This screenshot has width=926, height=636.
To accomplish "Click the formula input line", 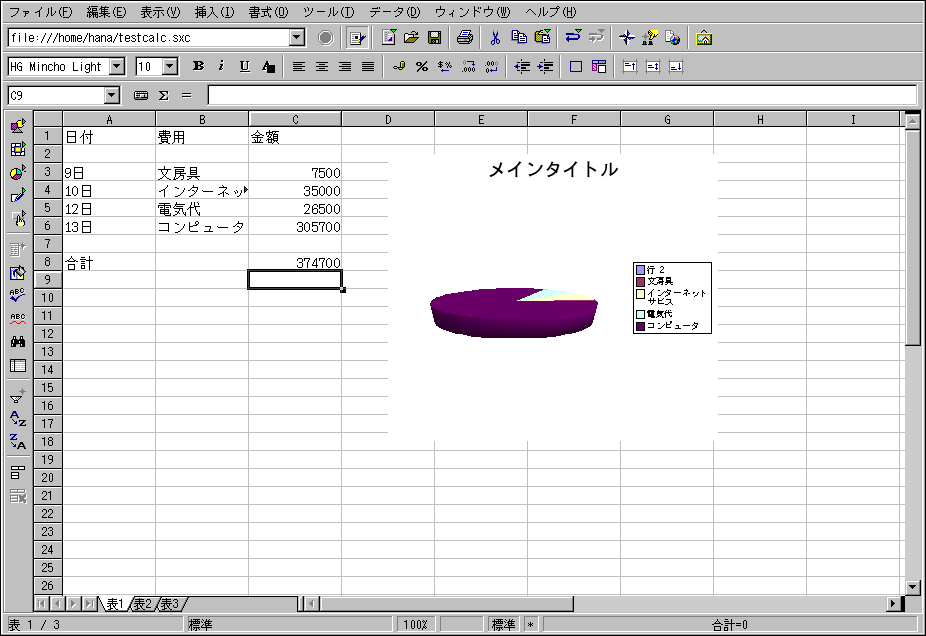I will point(560,96).
